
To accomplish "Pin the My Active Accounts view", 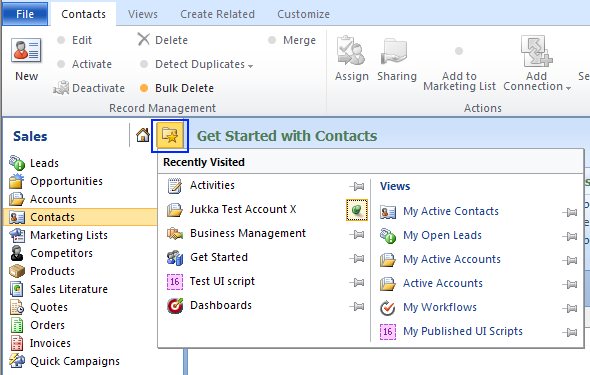I will pyautogui.click(x=570, y=260).
